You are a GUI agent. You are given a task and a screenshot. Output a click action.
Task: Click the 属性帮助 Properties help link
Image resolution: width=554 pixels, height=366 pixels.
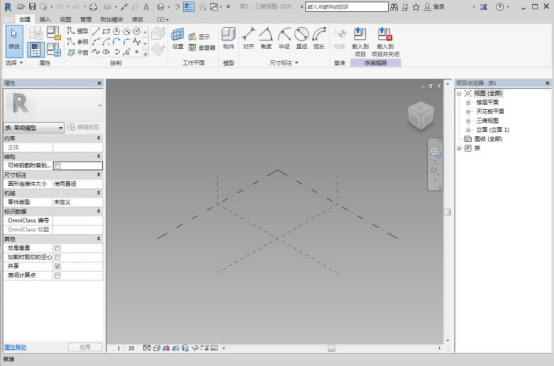15,347
